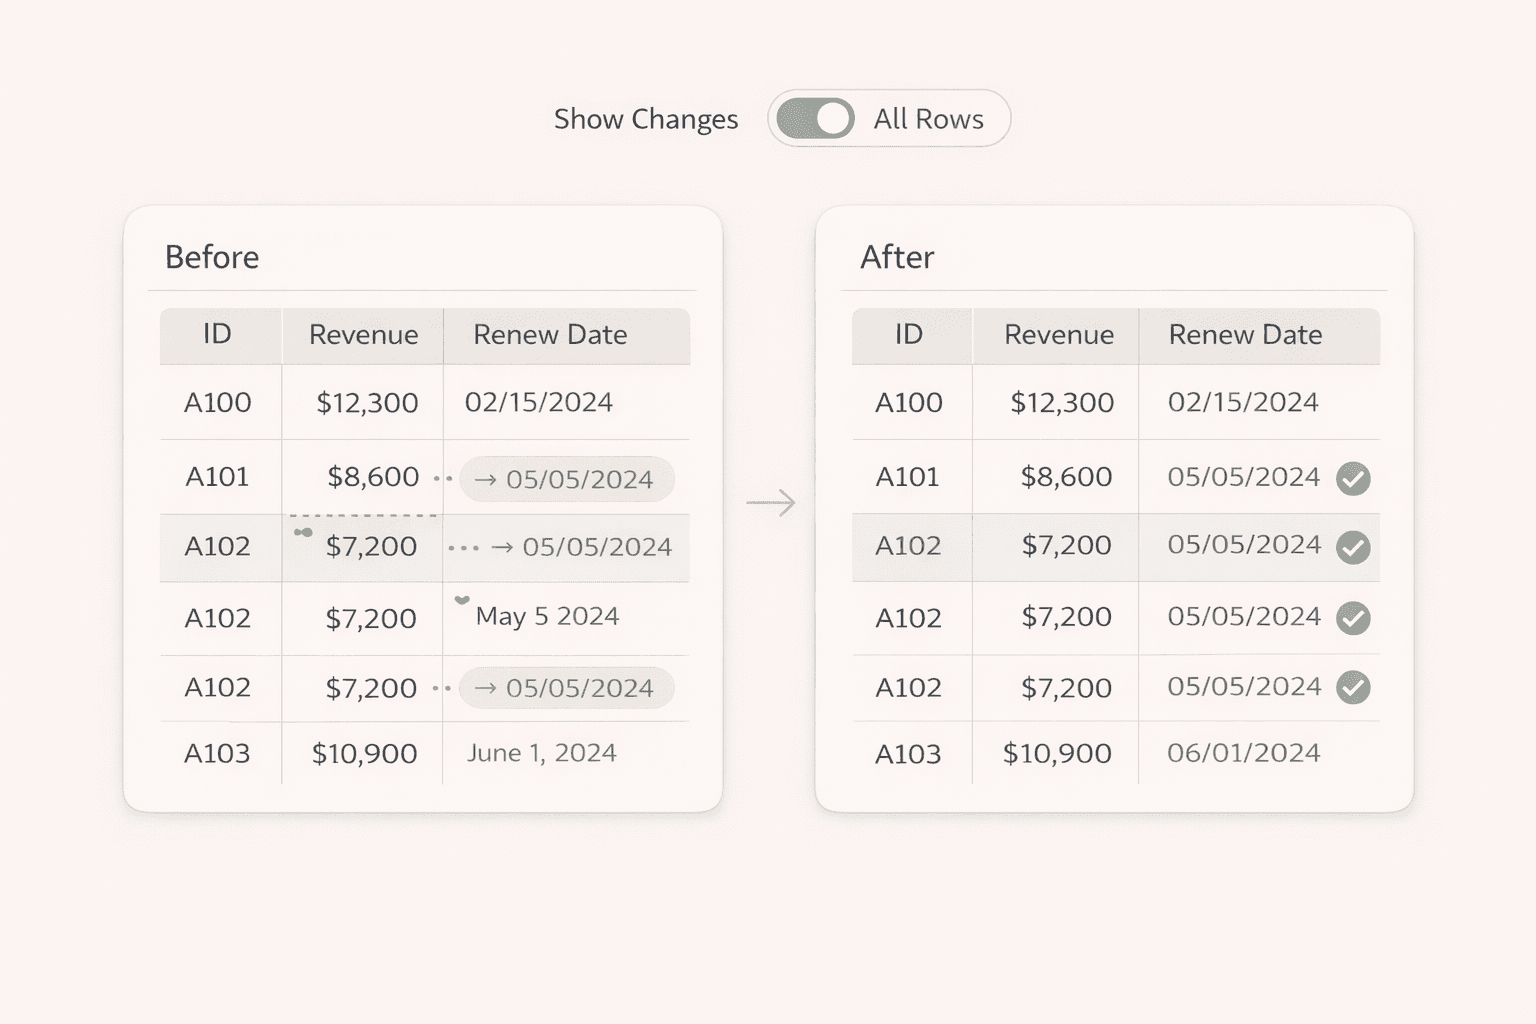Click $10,900 in the Before table
The height and width of the screenshot is (1024, 1536).
pyautogui.click(x=364, y=754)
